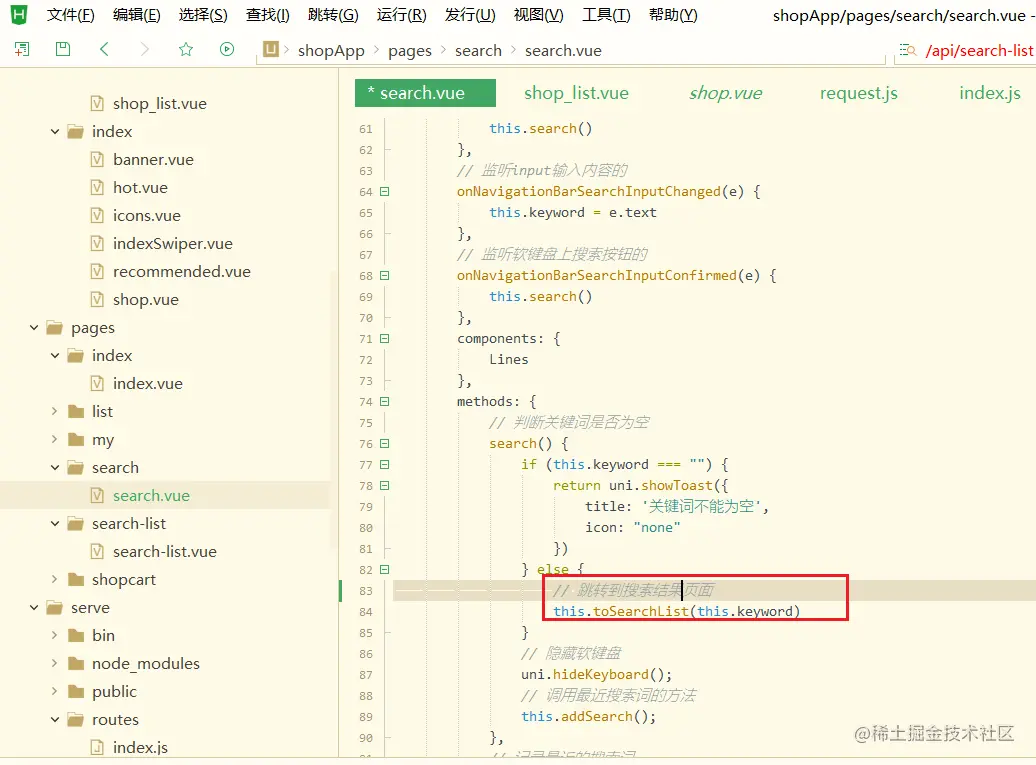This screenshot has height=765, width=1036.
Task: Fold else block at line 82
Action: click(x=385, y=569)
